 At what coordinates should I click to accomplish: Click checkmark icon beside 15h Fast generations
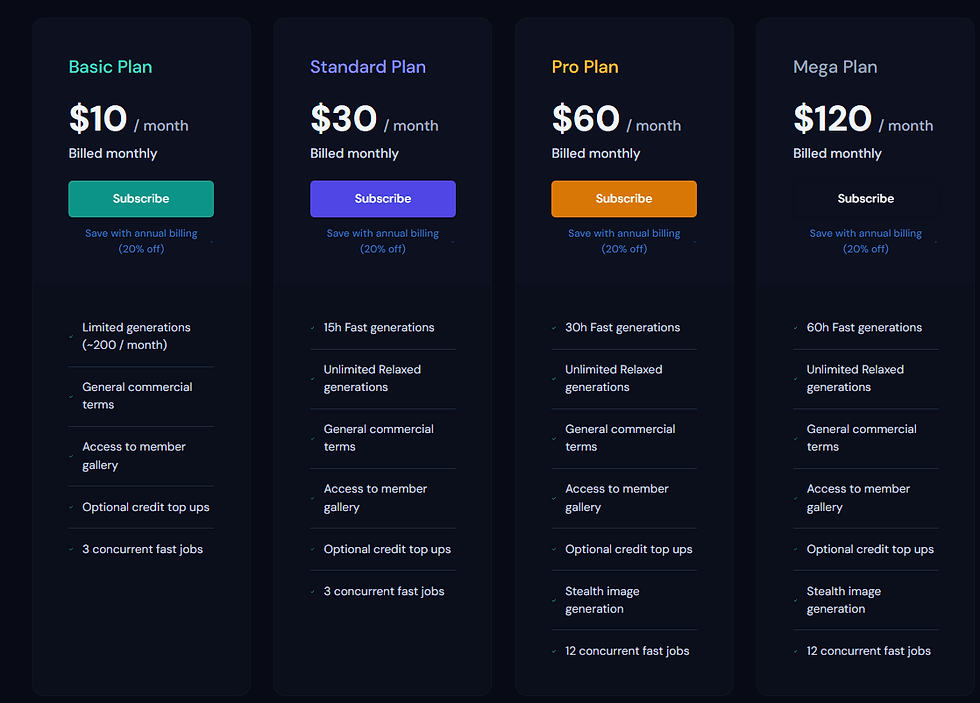coord(312,327)
